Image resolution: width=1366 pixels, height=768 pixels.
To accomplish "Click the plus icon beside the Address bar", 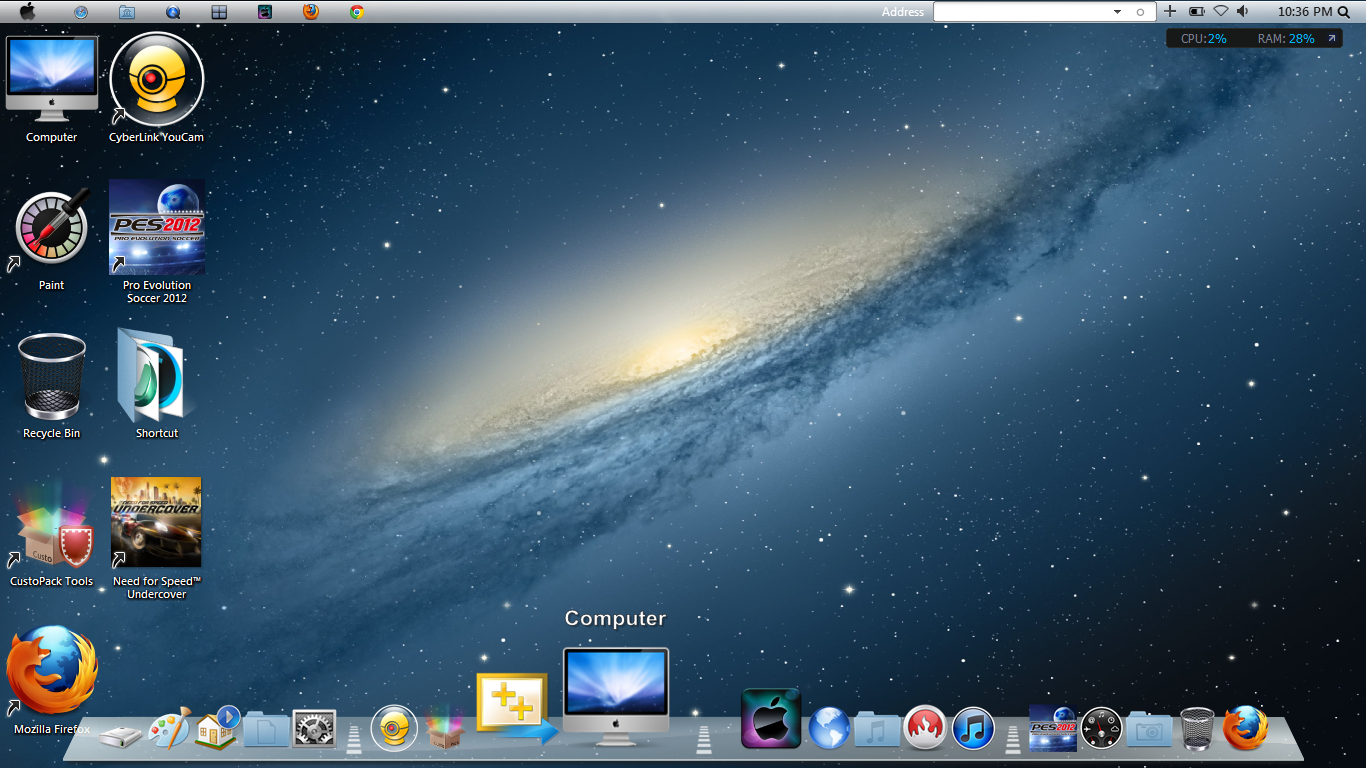I will pos(1170,11).
